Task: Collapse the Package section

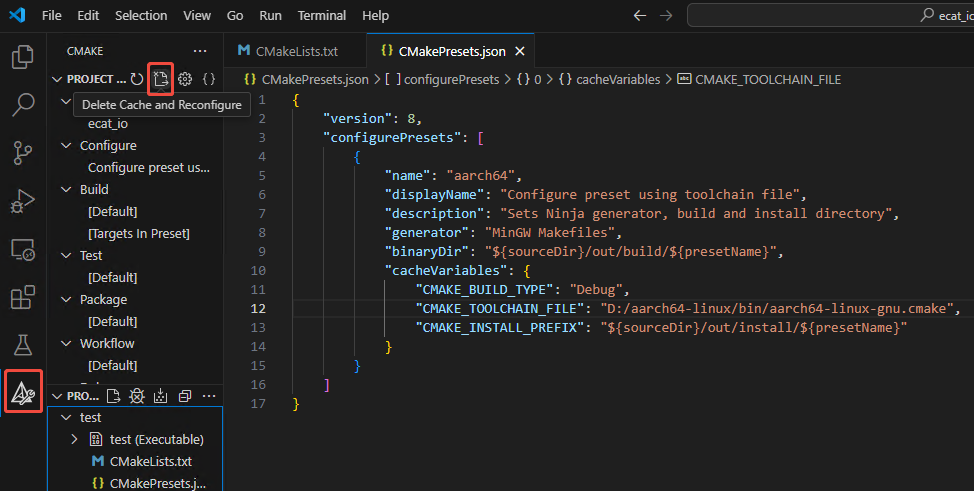Action: 66,300
